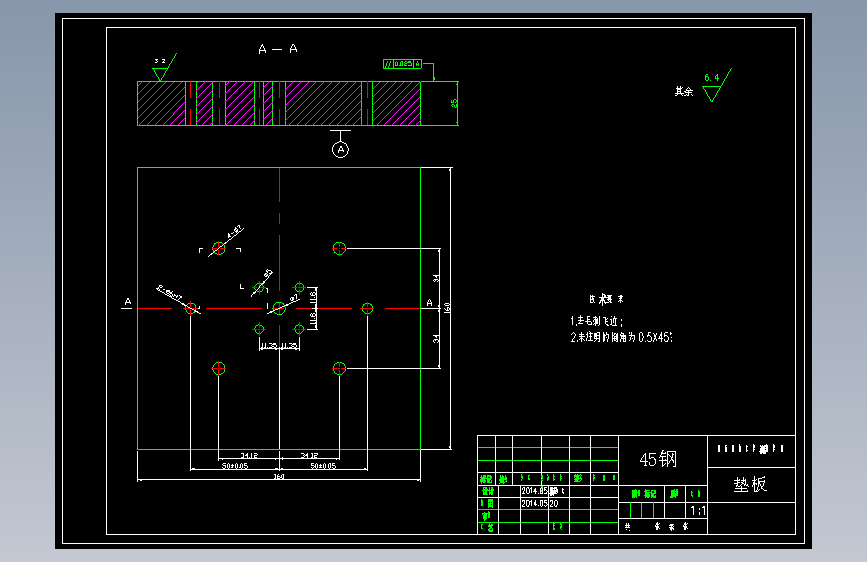Screen dimensions: 867x562
Task: Click the roughness symbol above the section's left end
Action: [x=164, y=67]
